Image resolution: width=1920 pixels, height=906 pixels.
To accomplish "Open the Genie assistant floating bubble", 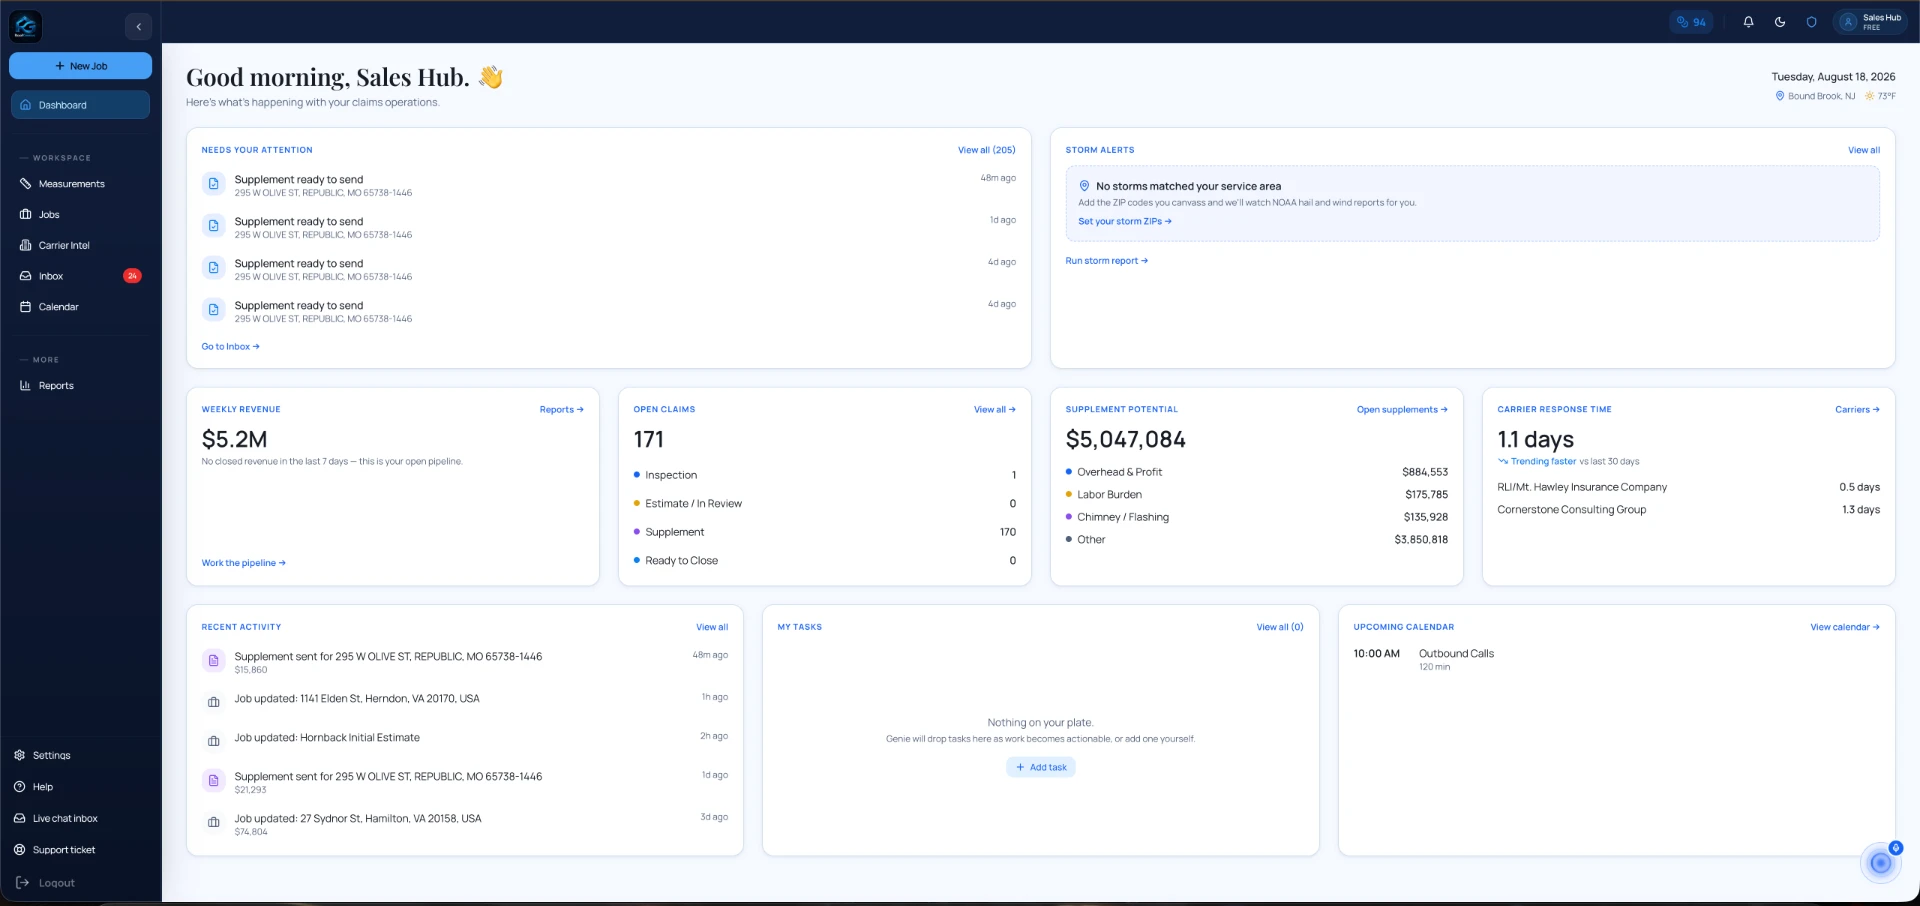I will [x=1880, y=863].
